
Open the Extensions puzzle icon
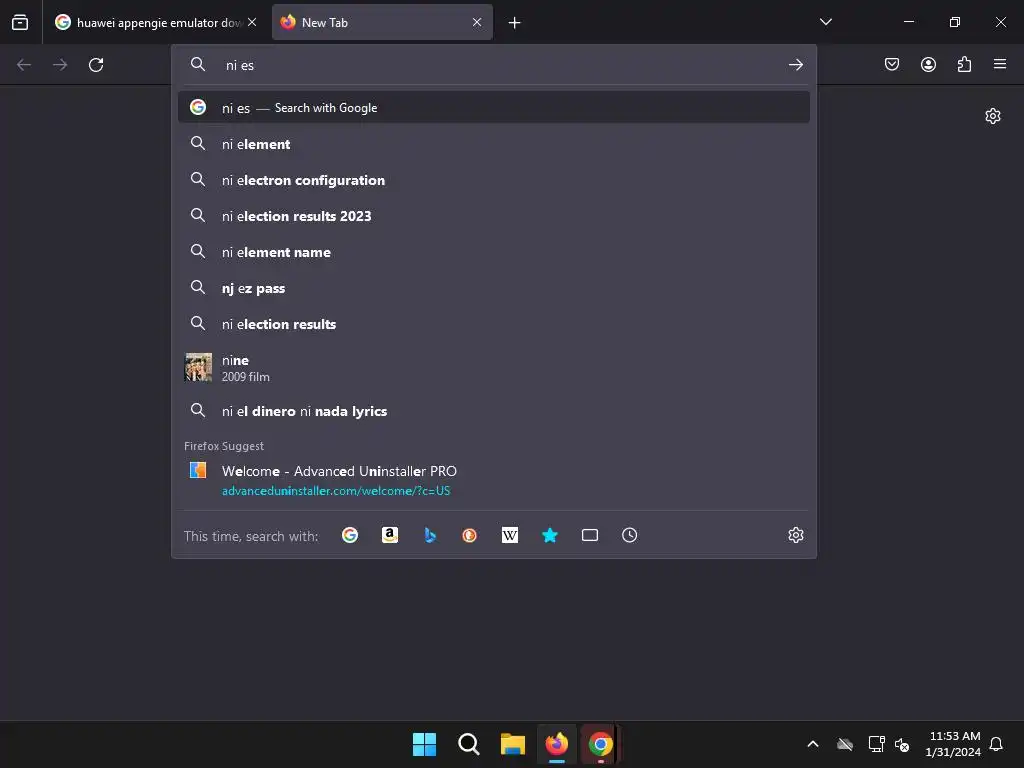(964, 64)
